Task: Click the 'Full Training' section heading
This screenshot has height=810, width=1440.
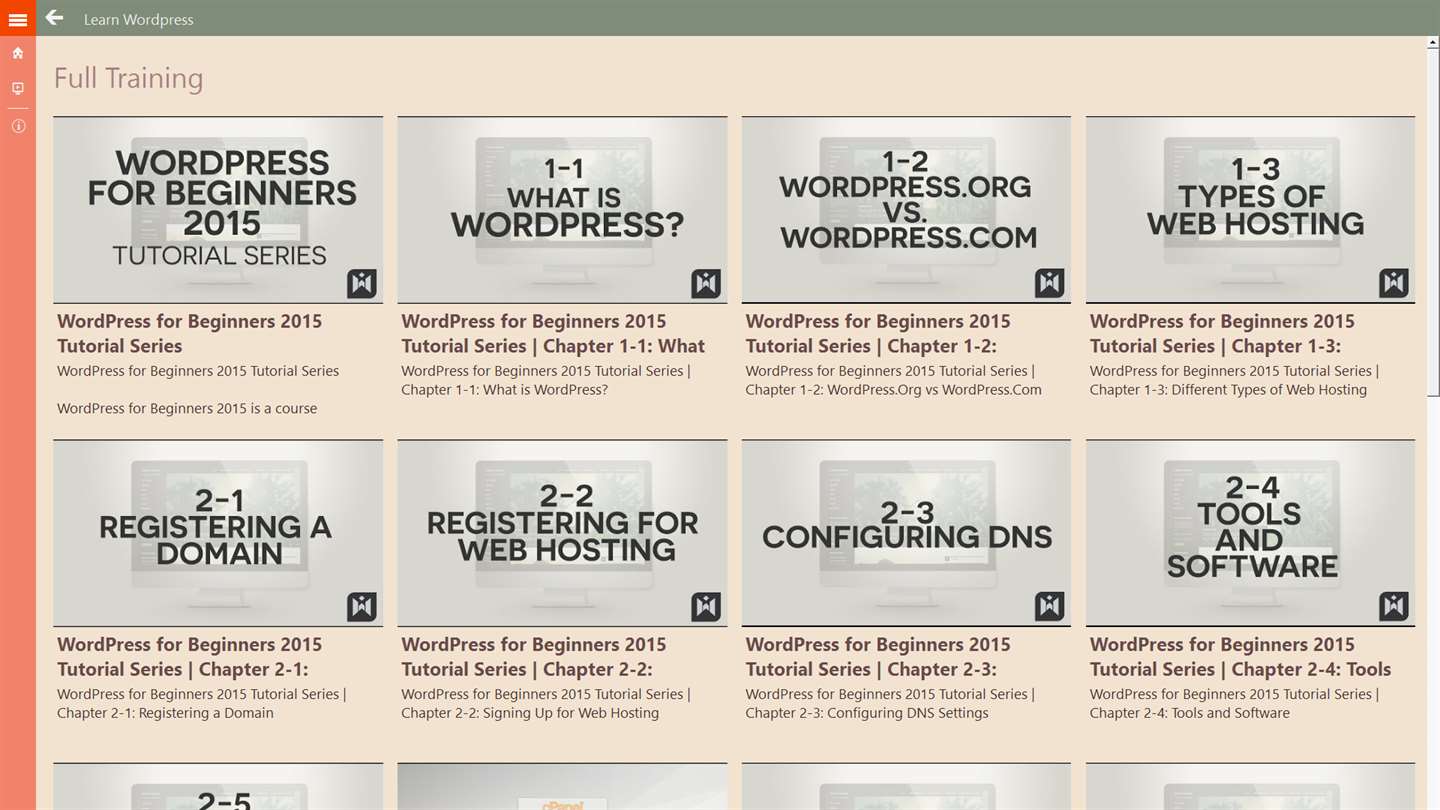Action: pyautogui.click(x=128, y=78)
